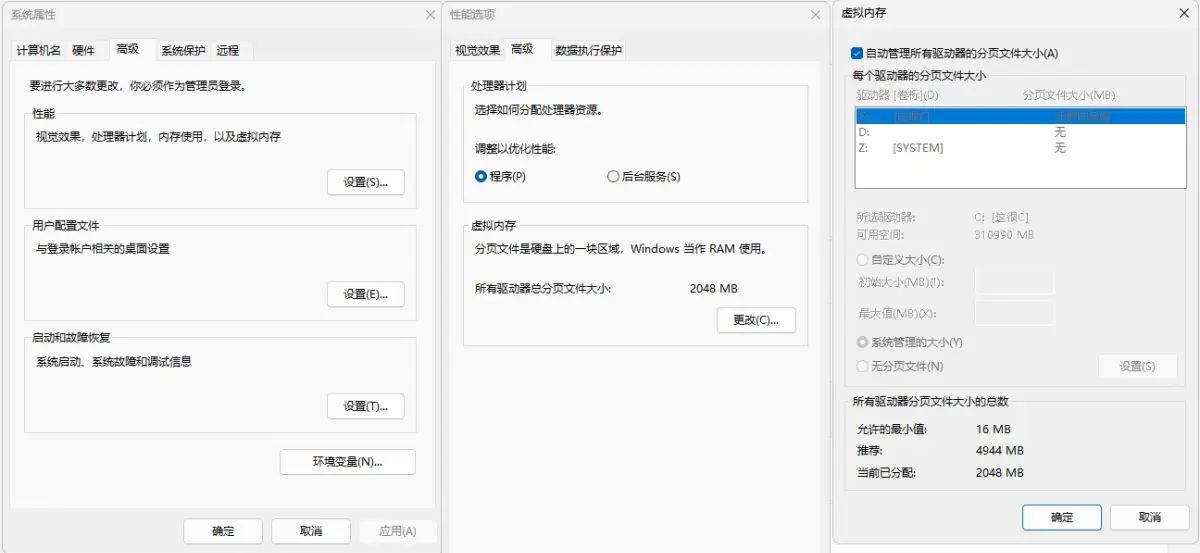Choose 无分页文件(N) radio option

pos(899,366)
